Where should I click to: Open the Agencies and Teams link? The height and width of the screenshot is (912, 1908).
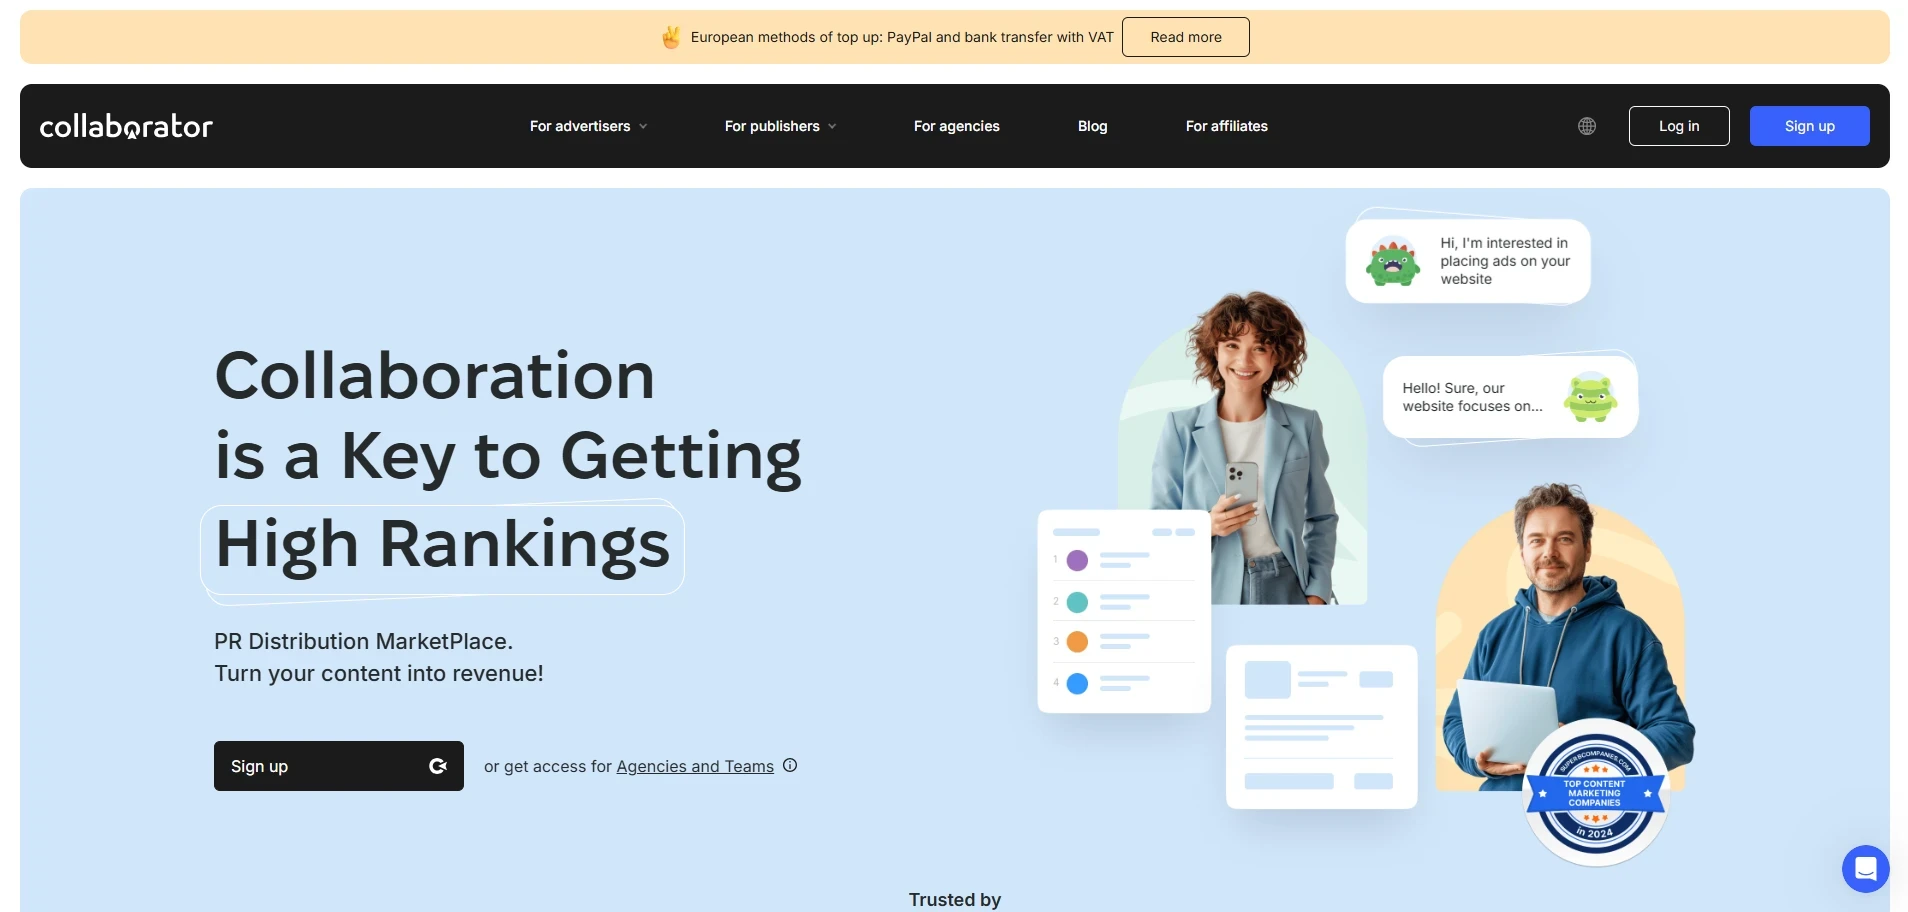coord(695,766)
